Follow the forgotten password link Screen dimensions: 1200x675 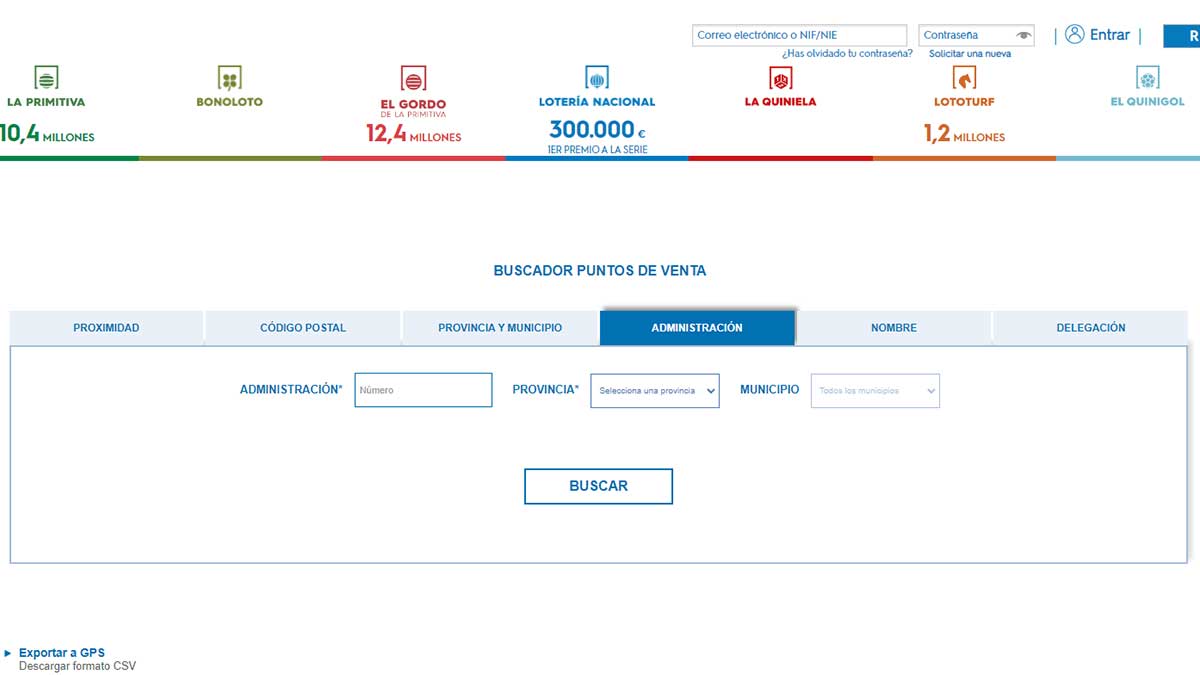pyautogui.click(x=847, y=54)
